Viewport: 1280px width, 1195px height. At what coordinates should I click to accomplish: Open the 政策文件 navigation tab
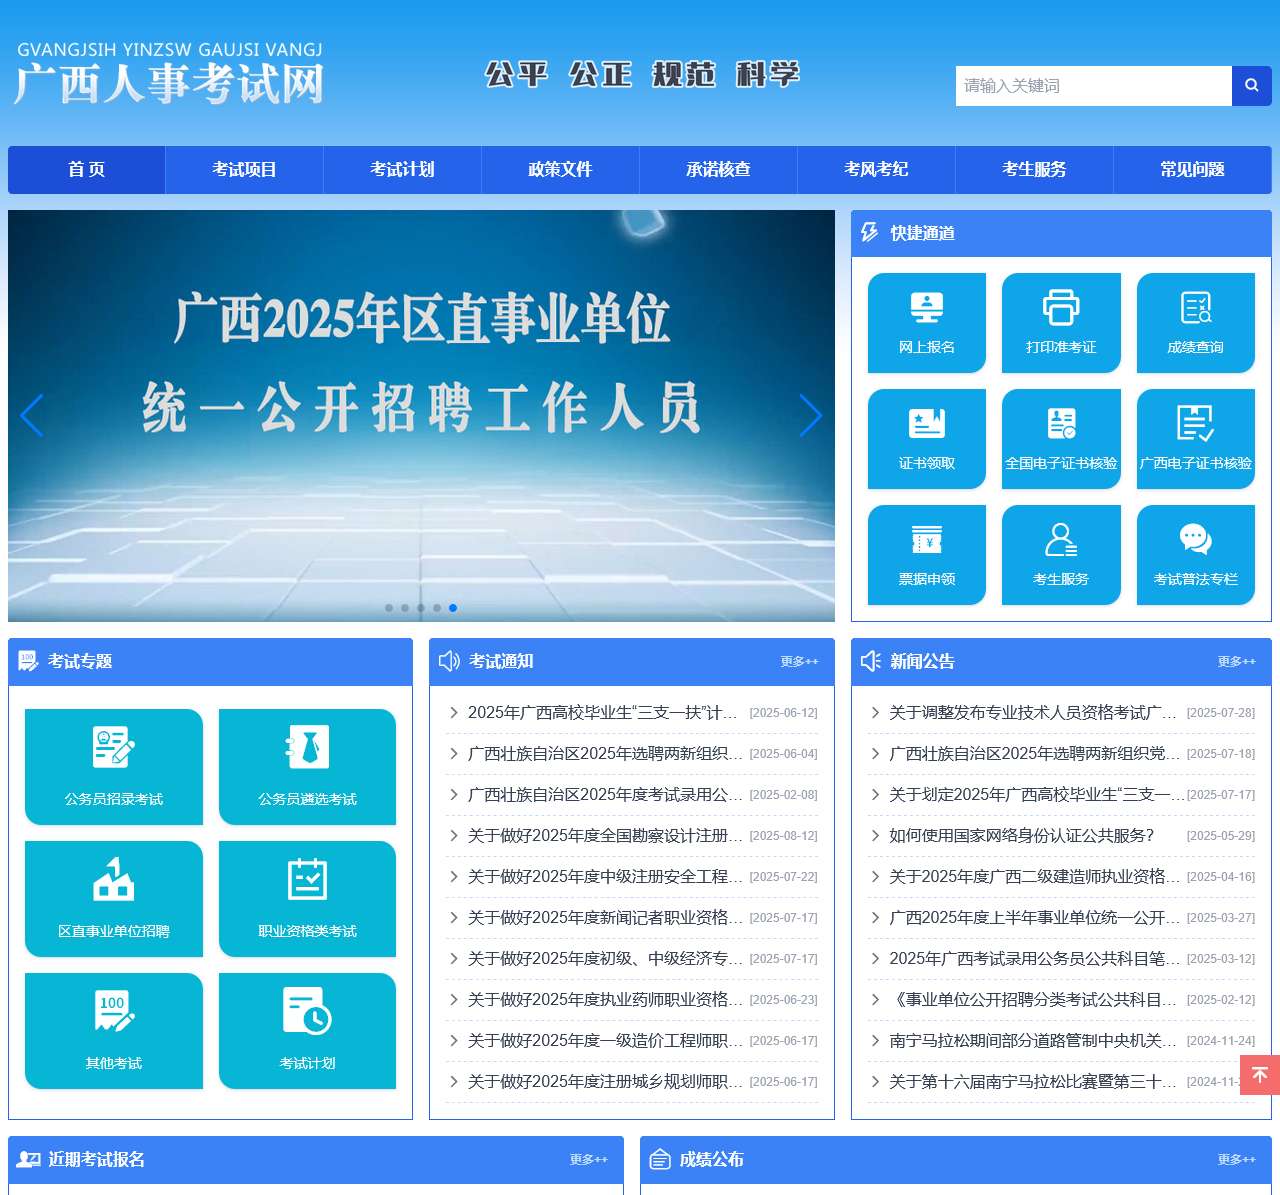click(x=560, y=170)
